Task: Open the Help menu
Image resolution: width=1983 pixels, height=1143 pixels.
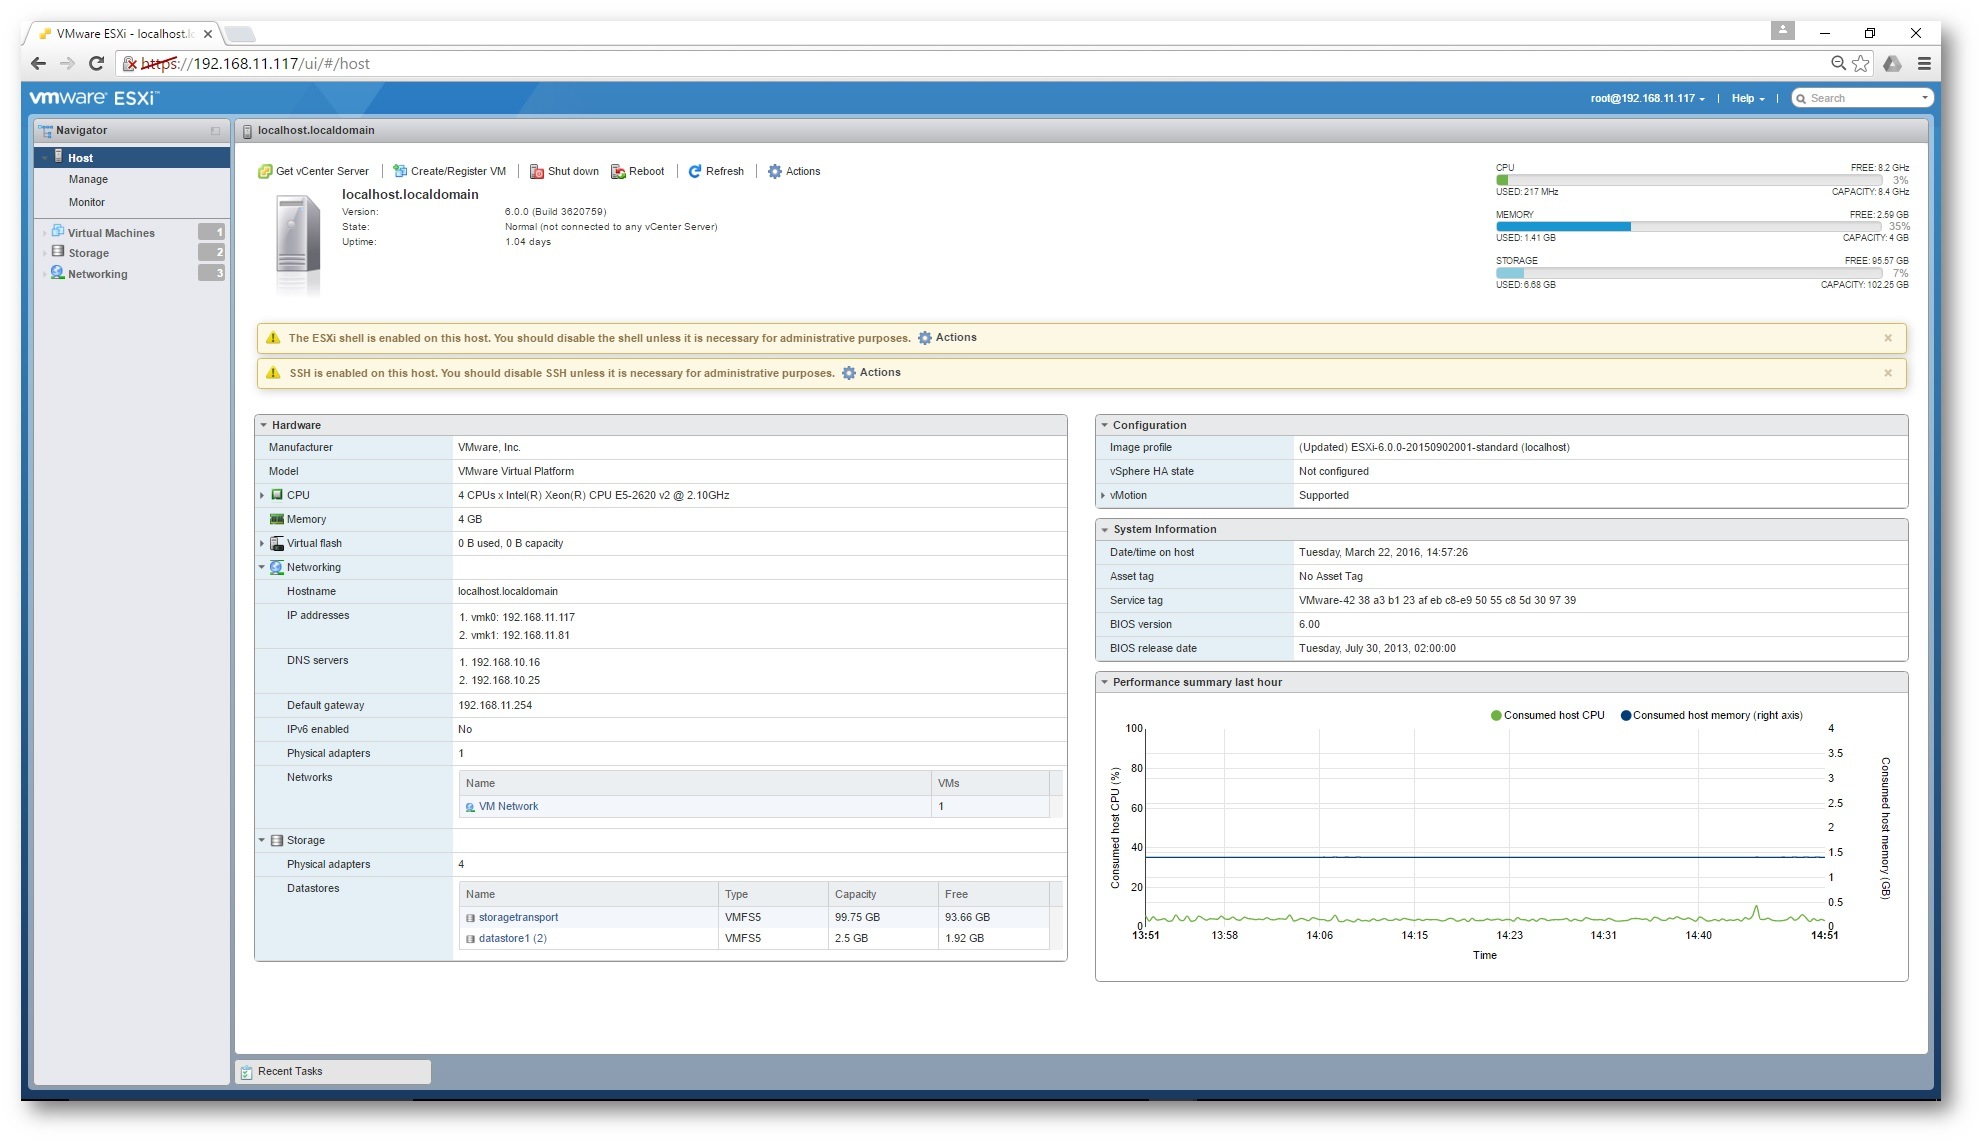Action: pos(1748,98)
